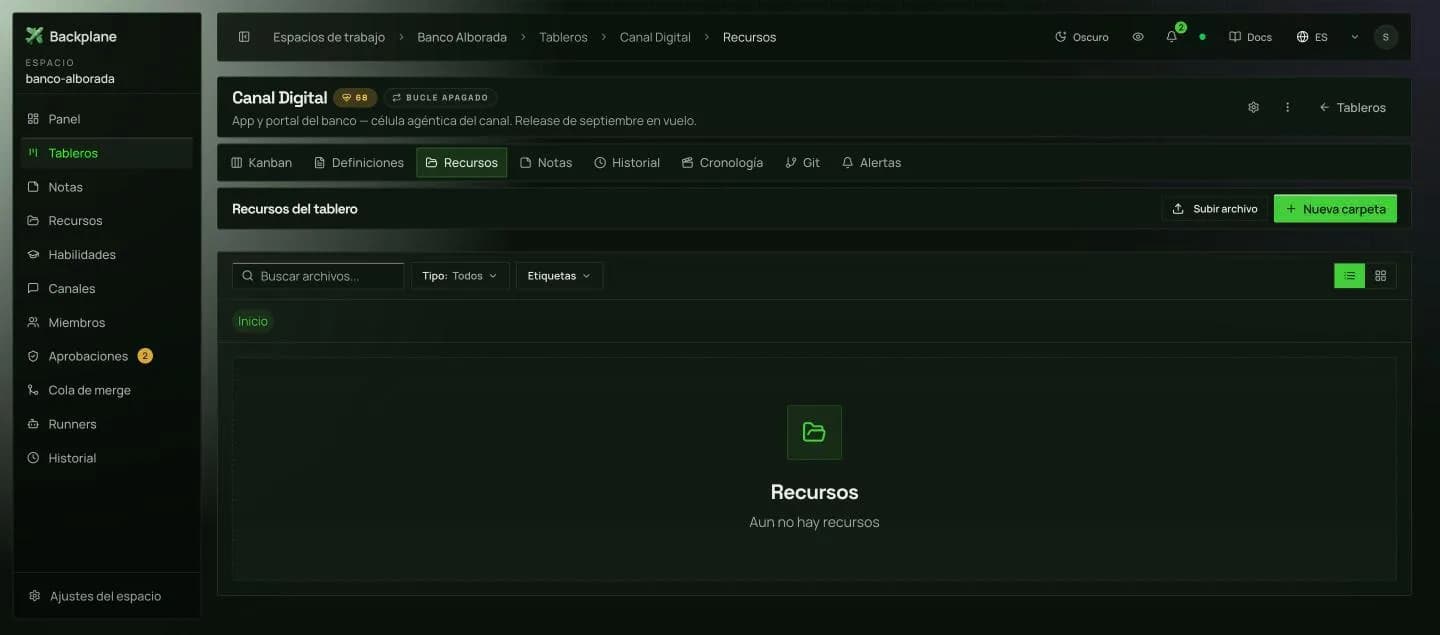The image size is (1440, 635).
Task: Open Habilidades in the sidebar
Action: coord(106,254)
